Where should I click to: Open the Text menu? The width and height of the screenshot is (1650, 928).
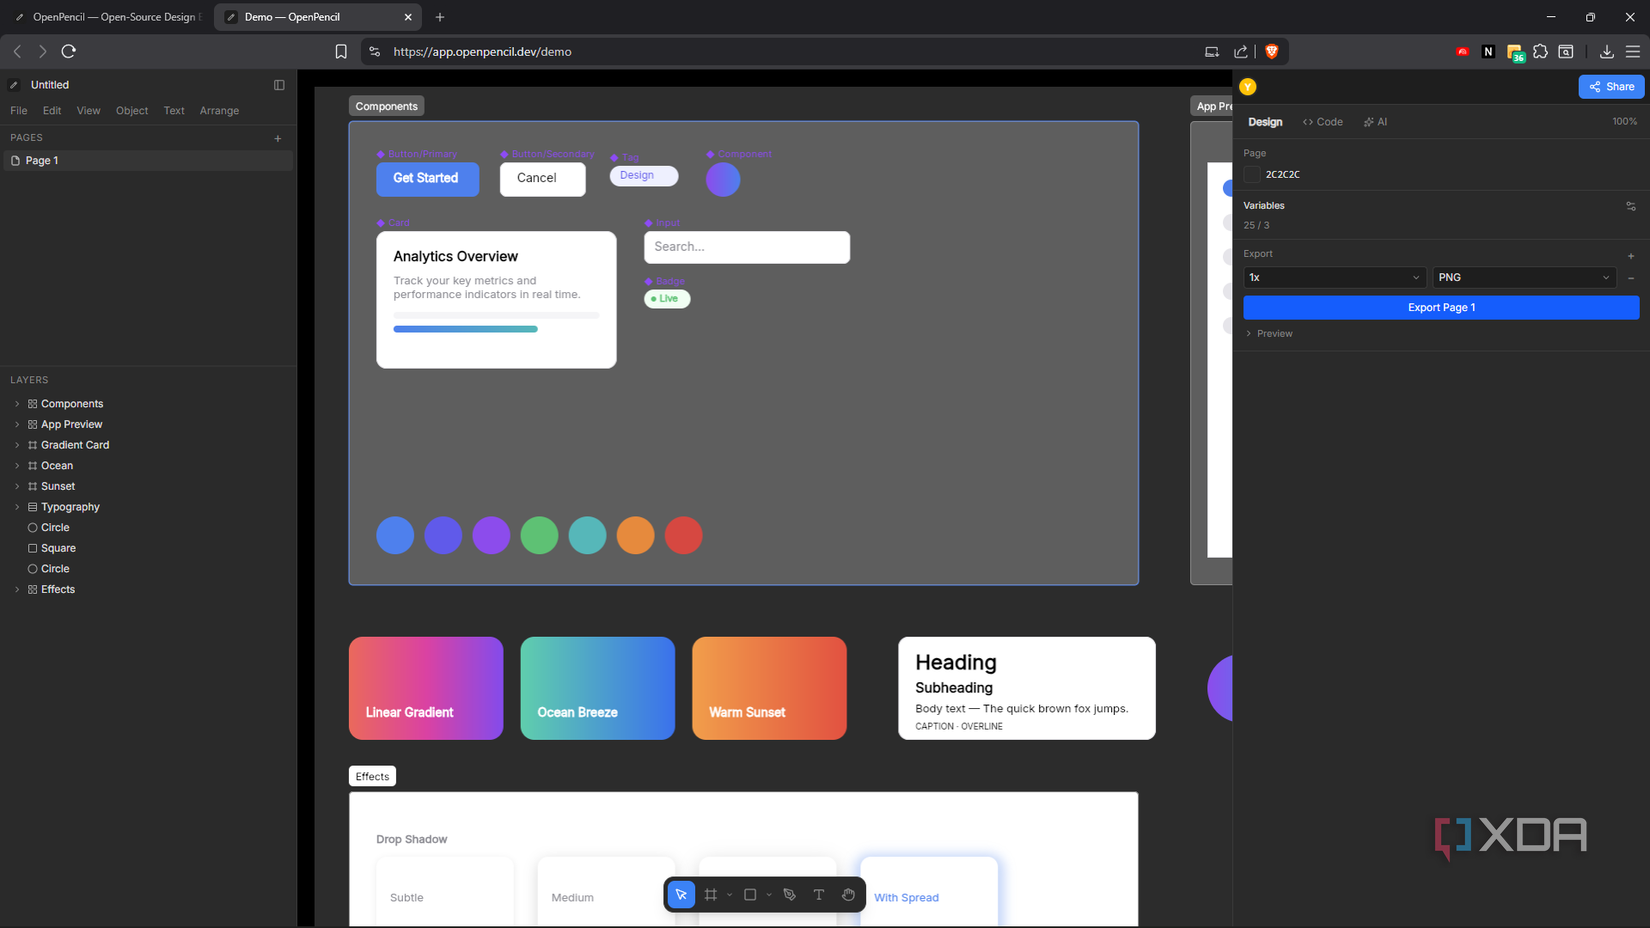click(x=174, y=111)
